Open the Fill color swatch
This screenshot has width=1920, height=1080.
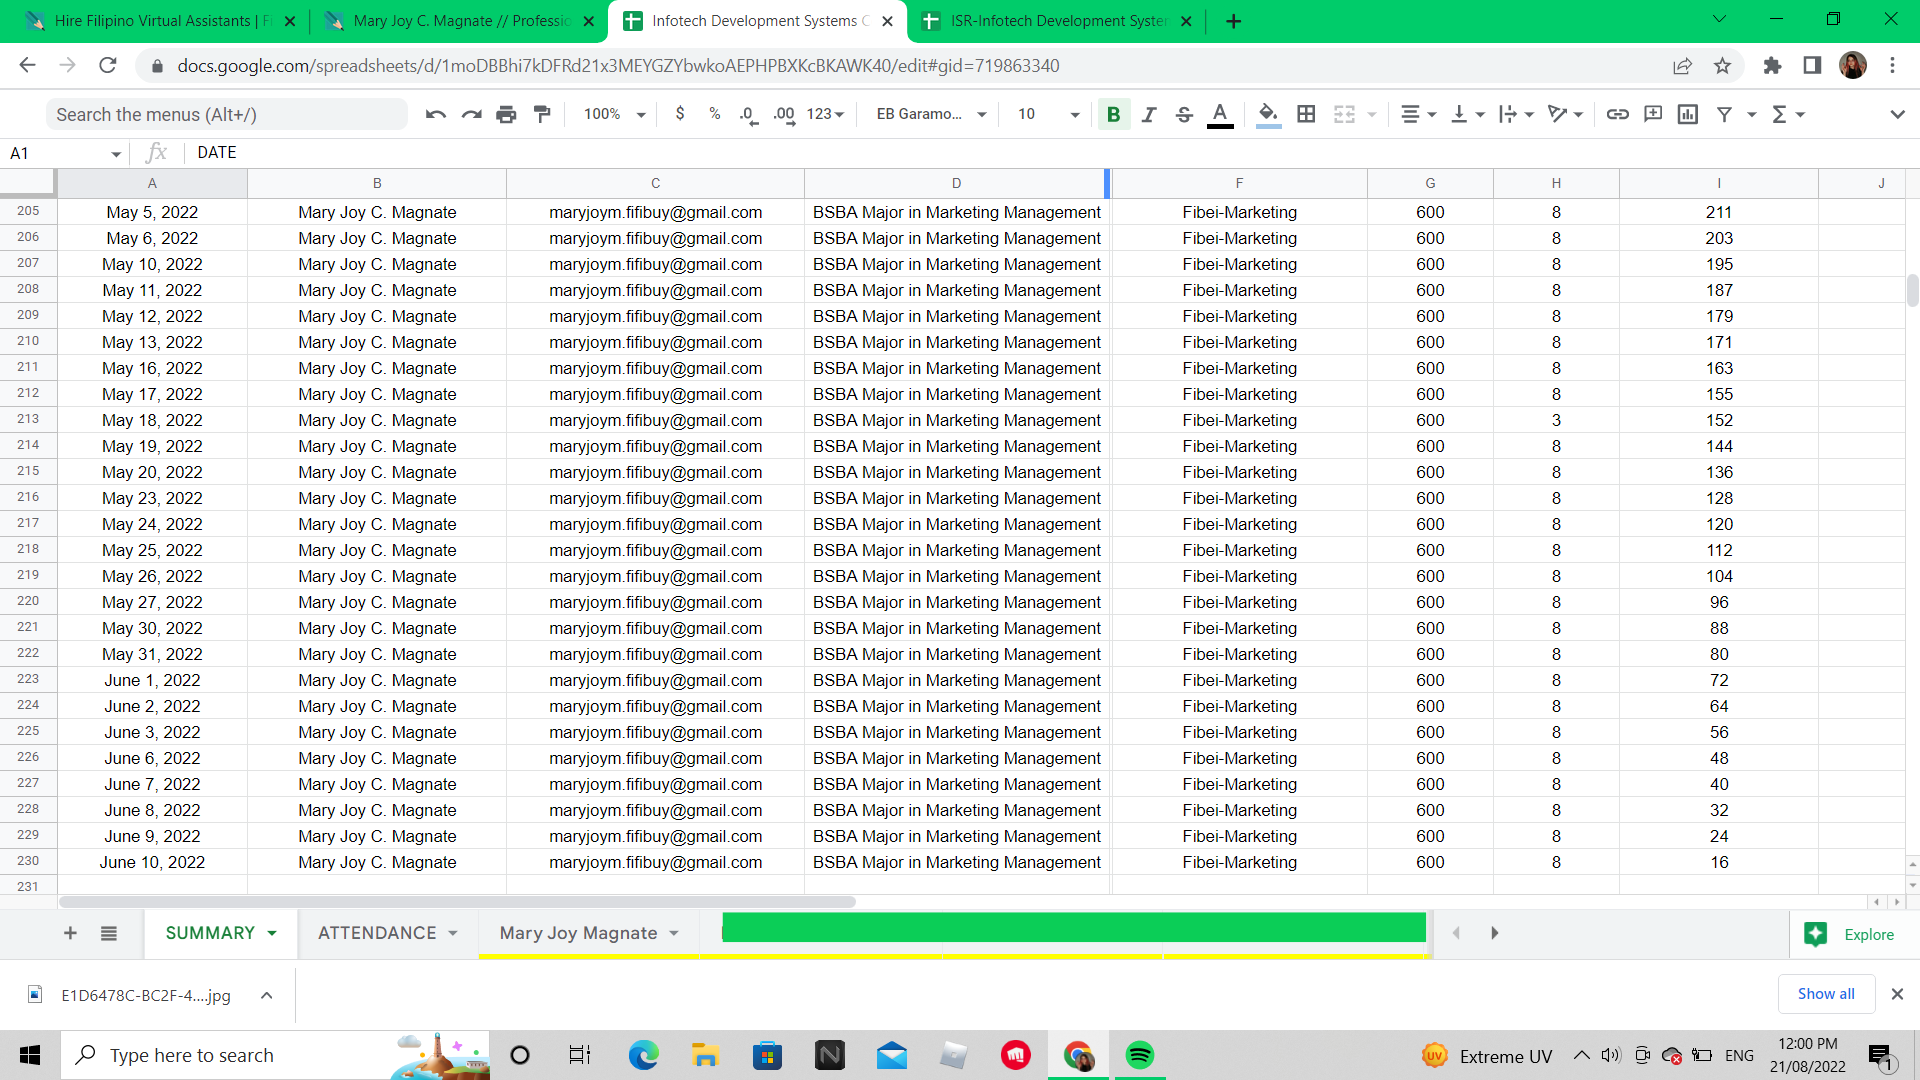[1268, 114]
